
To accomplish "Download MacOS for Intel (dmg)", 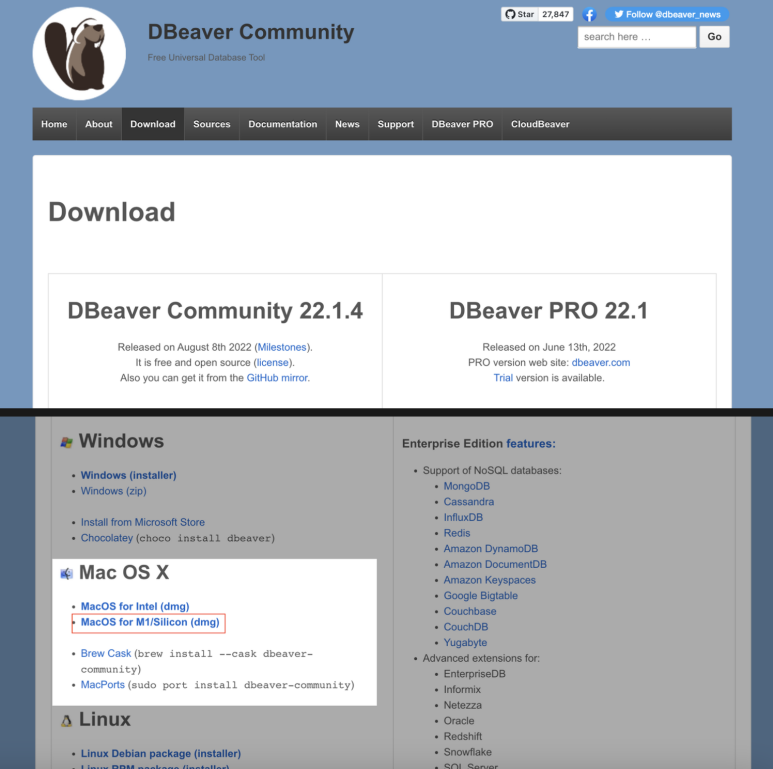I will (x=135, y=606).
